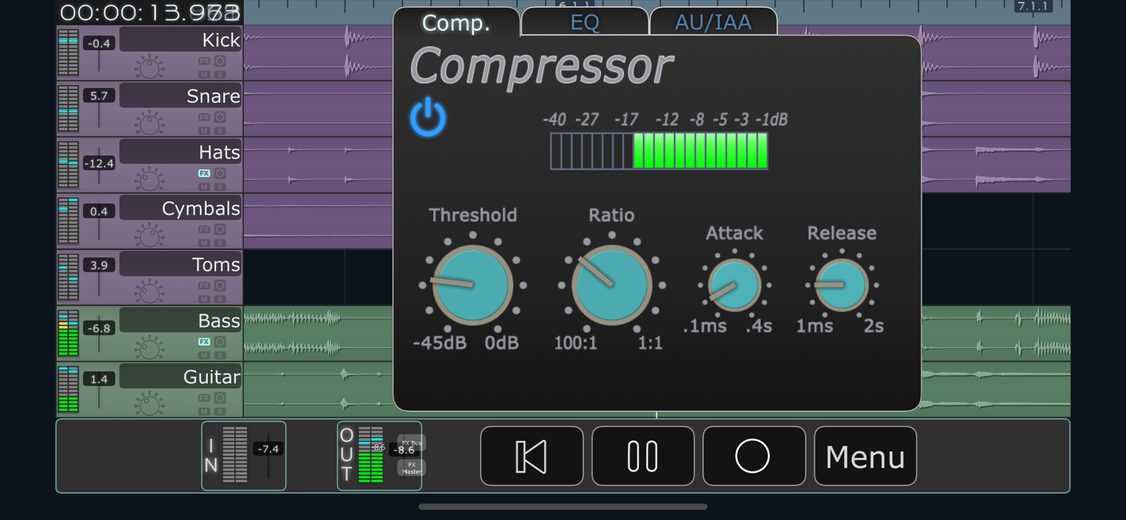Click the Bass volume fader showing -6.8
This screenshot has width=1126, height=520.
click(x=98, y=328)
